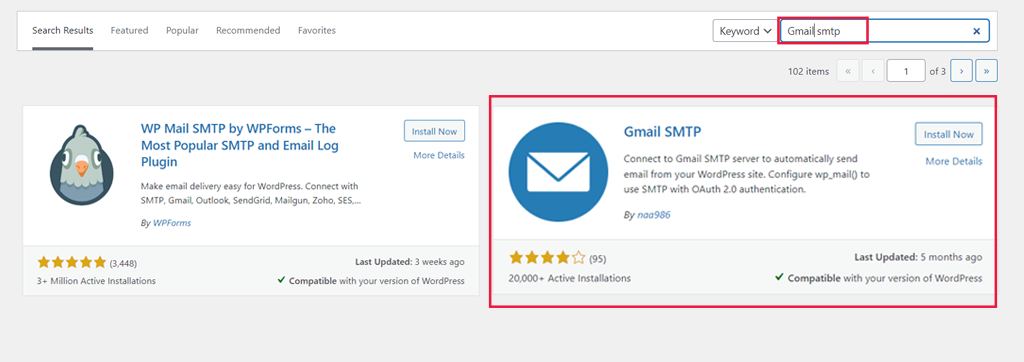This screenshot has height=362, width=1024.
Task: Click Gmail SMTP compatibility checkmark
Action: click(779, 277)
